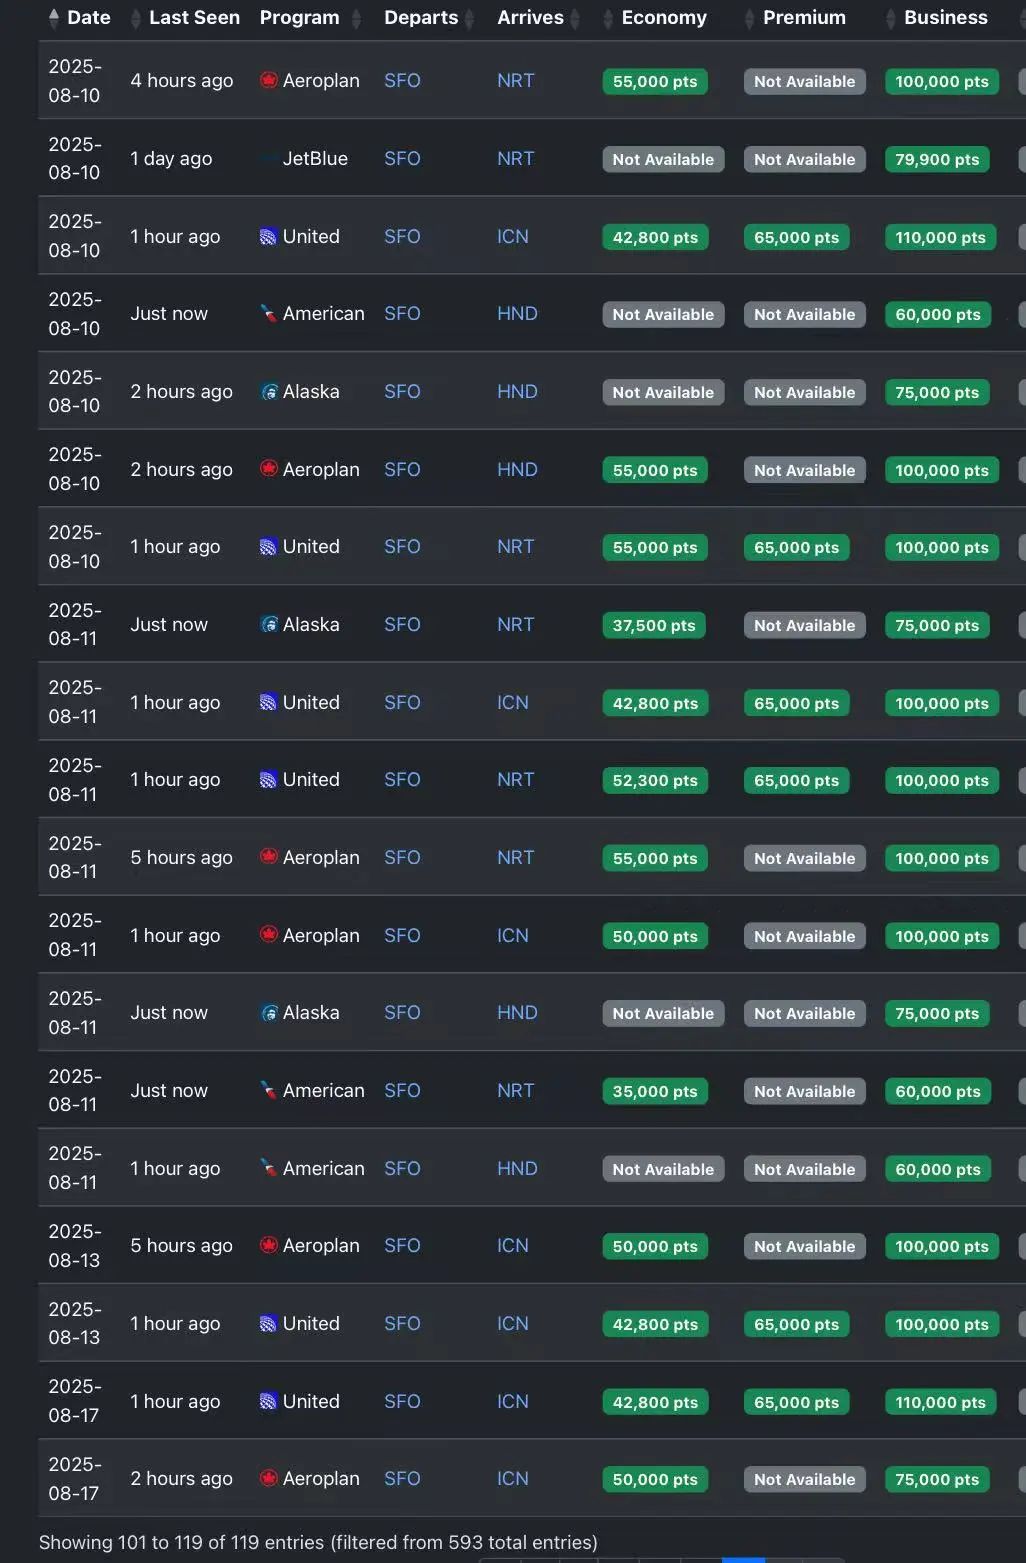Select 75,000 pts badge in 08-17 Aeroplan row
1026x1563 pixels.
(x=937, y=1480)
